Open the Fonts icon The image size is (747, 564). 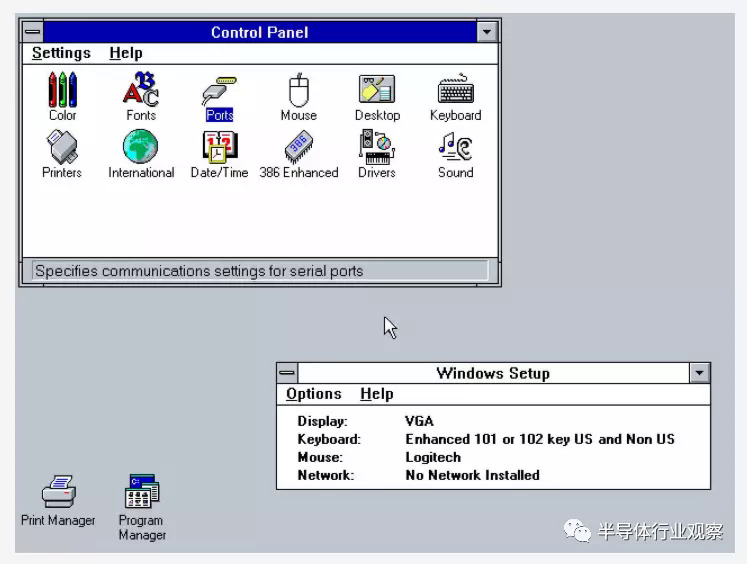click(x=141, y=91)
